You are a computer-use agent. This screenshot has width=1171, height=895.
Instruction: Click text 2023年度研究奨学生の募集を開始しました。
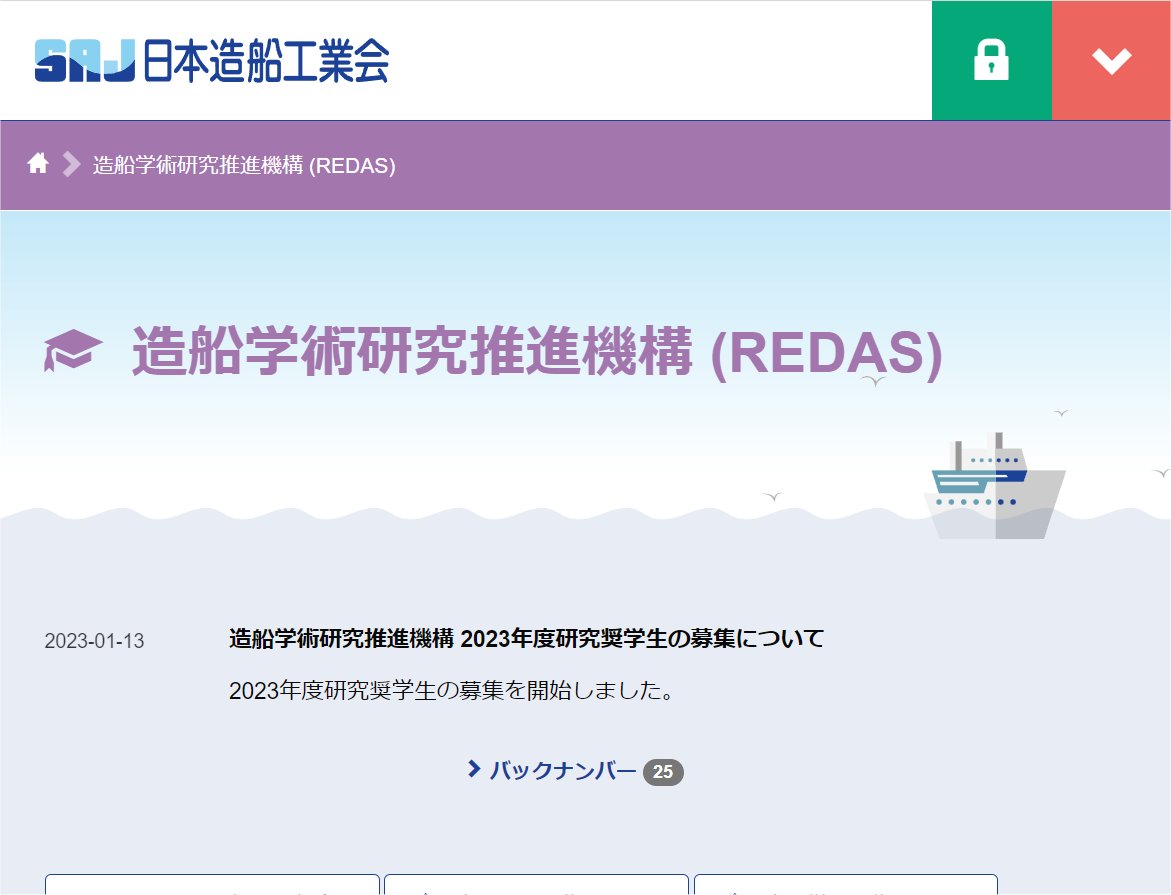click(x=452, y=690)
